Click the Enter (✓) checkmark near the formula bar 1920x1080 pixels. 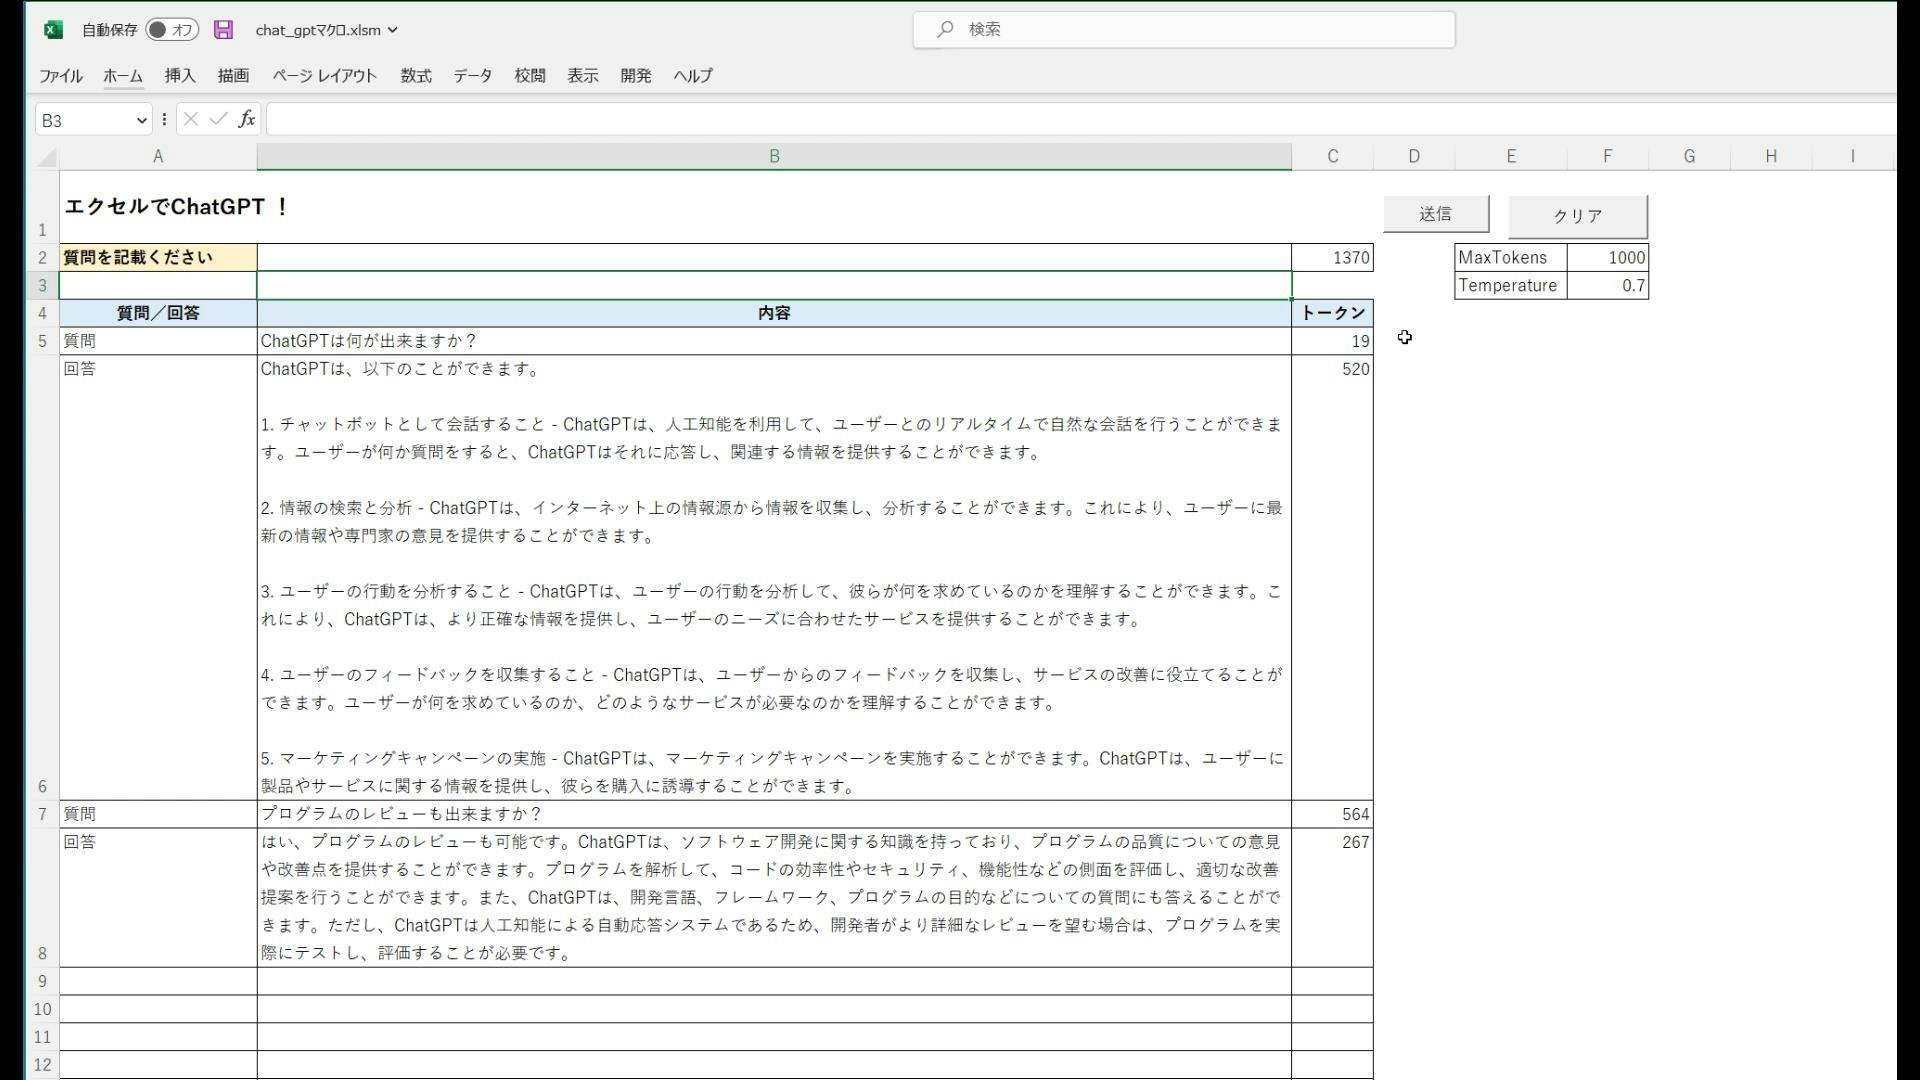tap(218, 119)
